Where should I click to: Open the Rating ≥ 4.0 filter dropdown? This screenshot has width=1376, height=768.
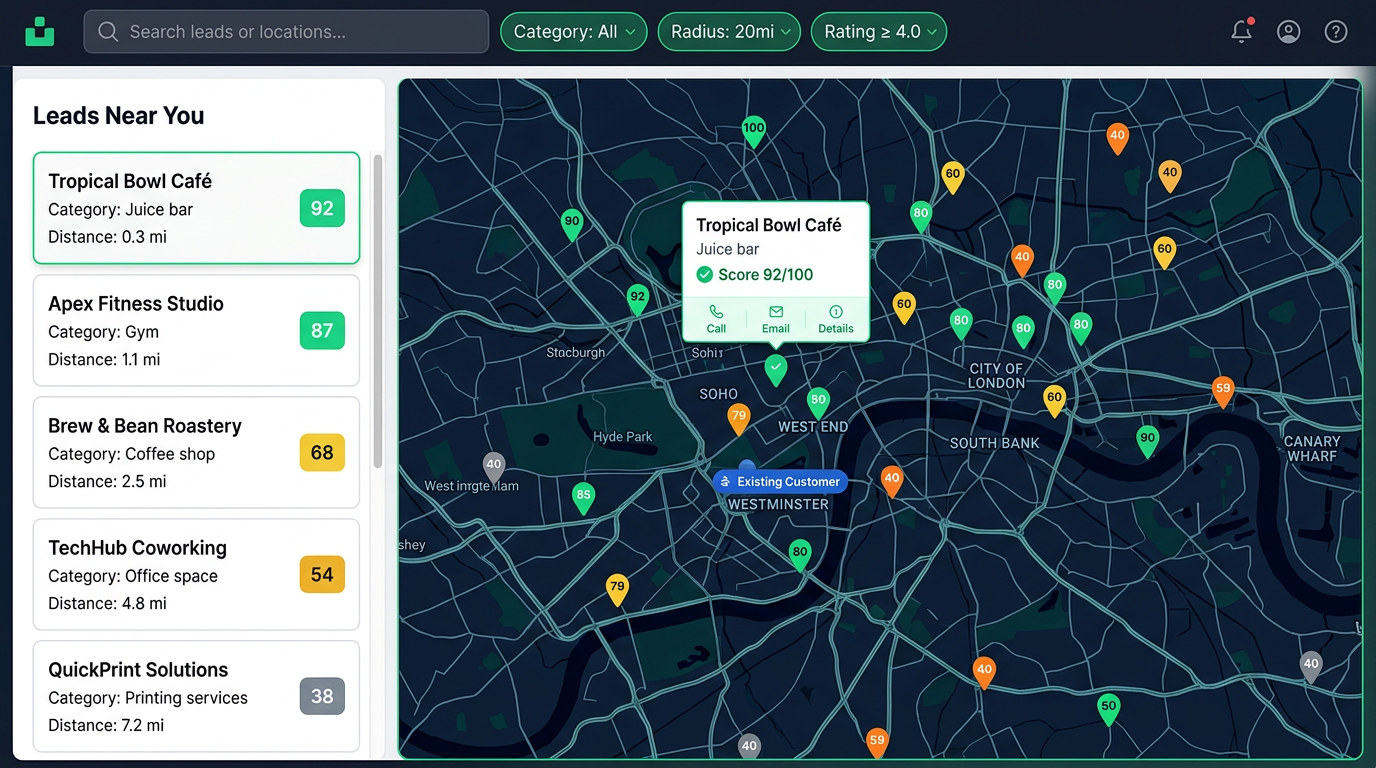coord(879,32)
